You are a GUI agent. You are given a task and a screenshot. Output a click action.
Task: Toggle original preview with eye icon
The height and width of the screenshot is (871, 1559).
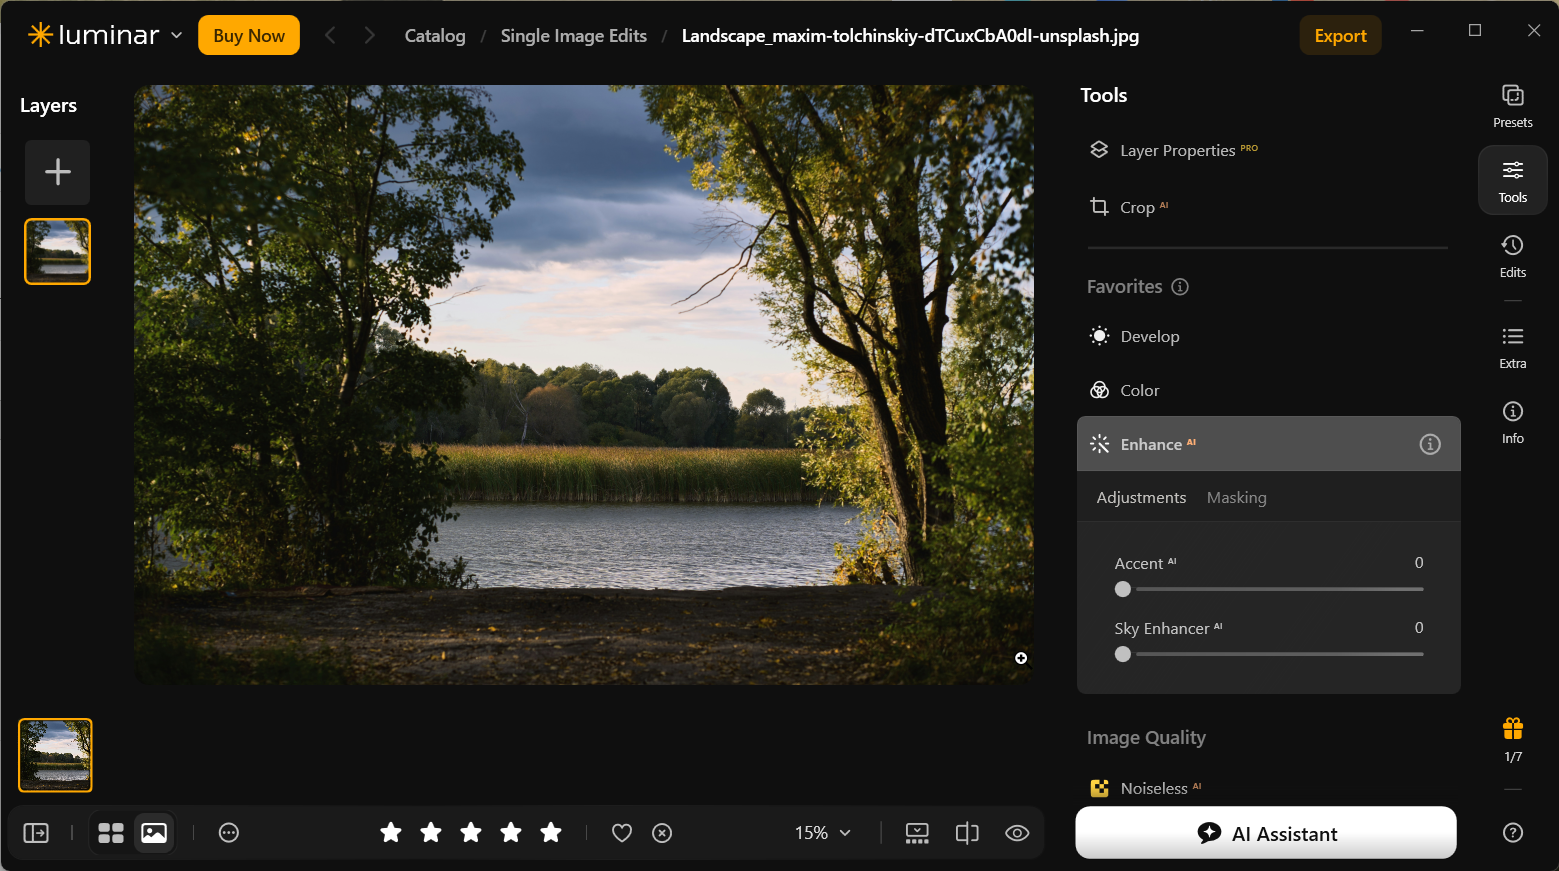coord(1017,832)
